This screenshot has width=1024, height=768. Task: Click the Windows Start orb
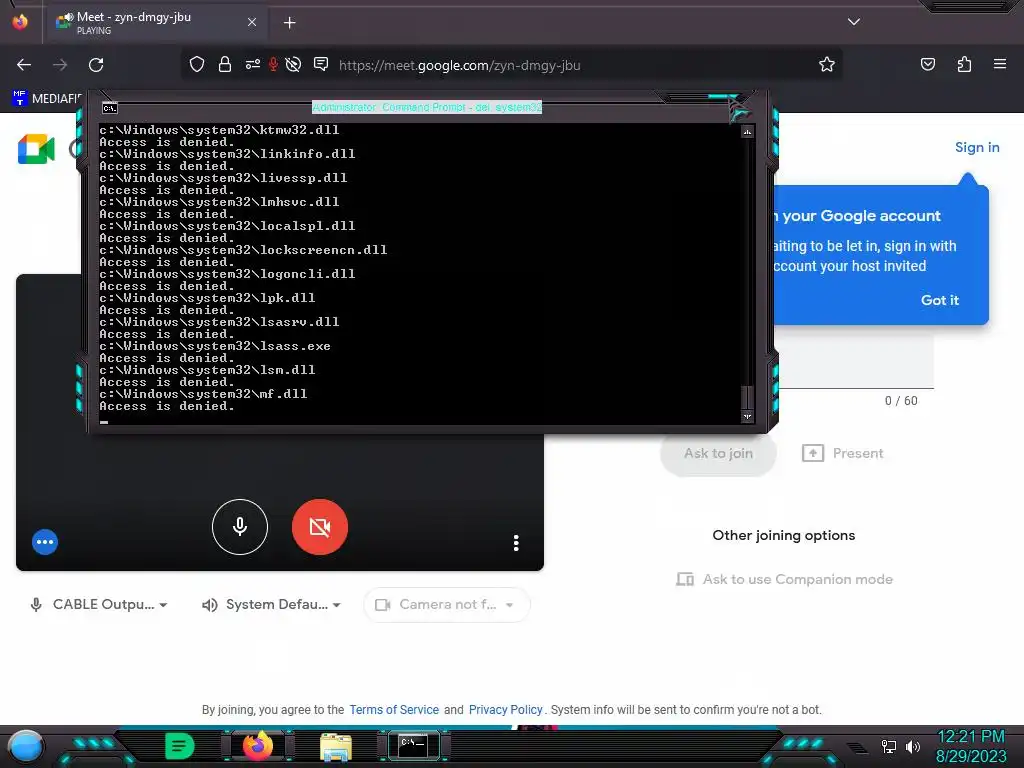[26, 747]
